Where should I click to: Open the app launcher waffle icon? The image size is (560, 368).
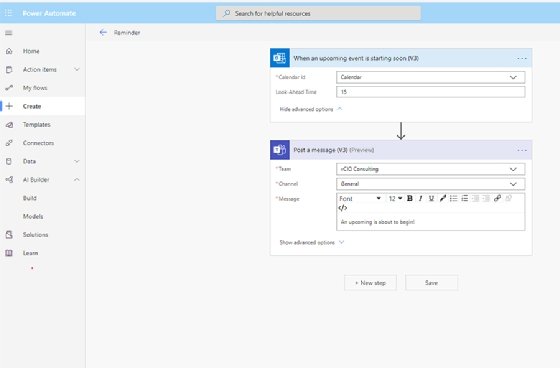[9, 13]
